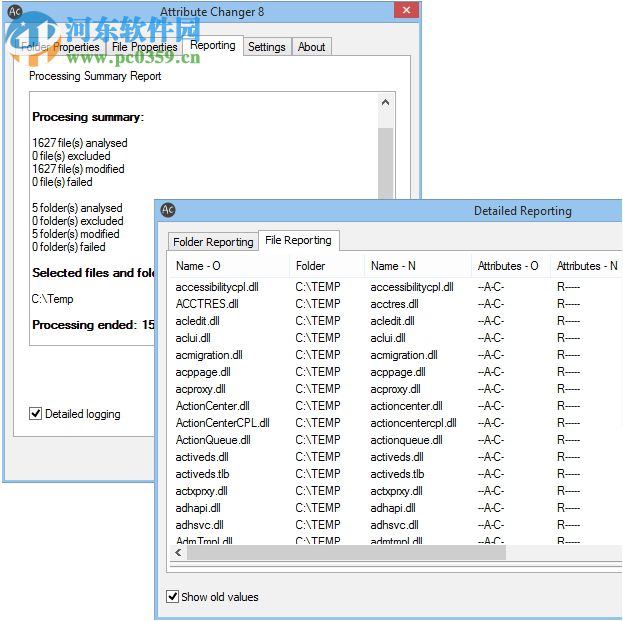
Task: Click the "Procesing summary:" heading
Action: tap(88, 117)
